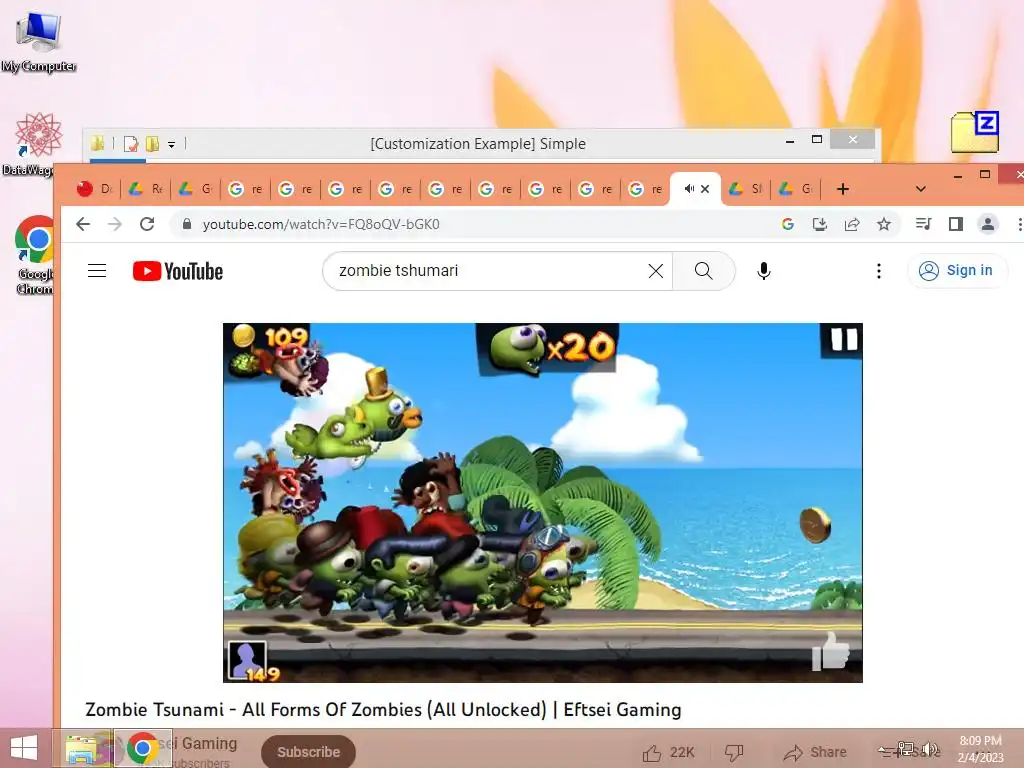This screenshot has height=768, width=1024.
Task: Dislike the Zombie Tsunami video
Action: pyautogui.click(x=734, y=752)
